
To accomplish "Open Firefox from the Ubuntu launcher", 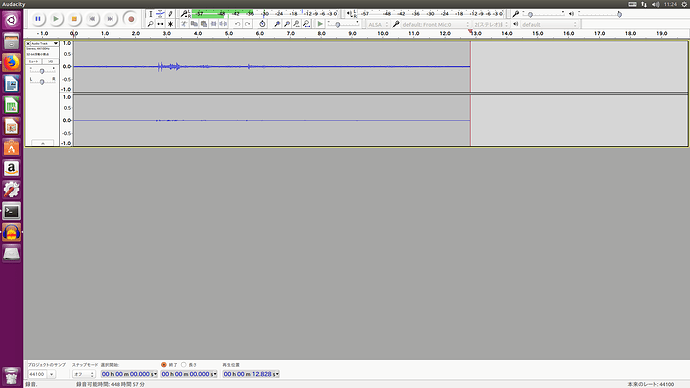I will pyautogui.click(x=11, y=63).
